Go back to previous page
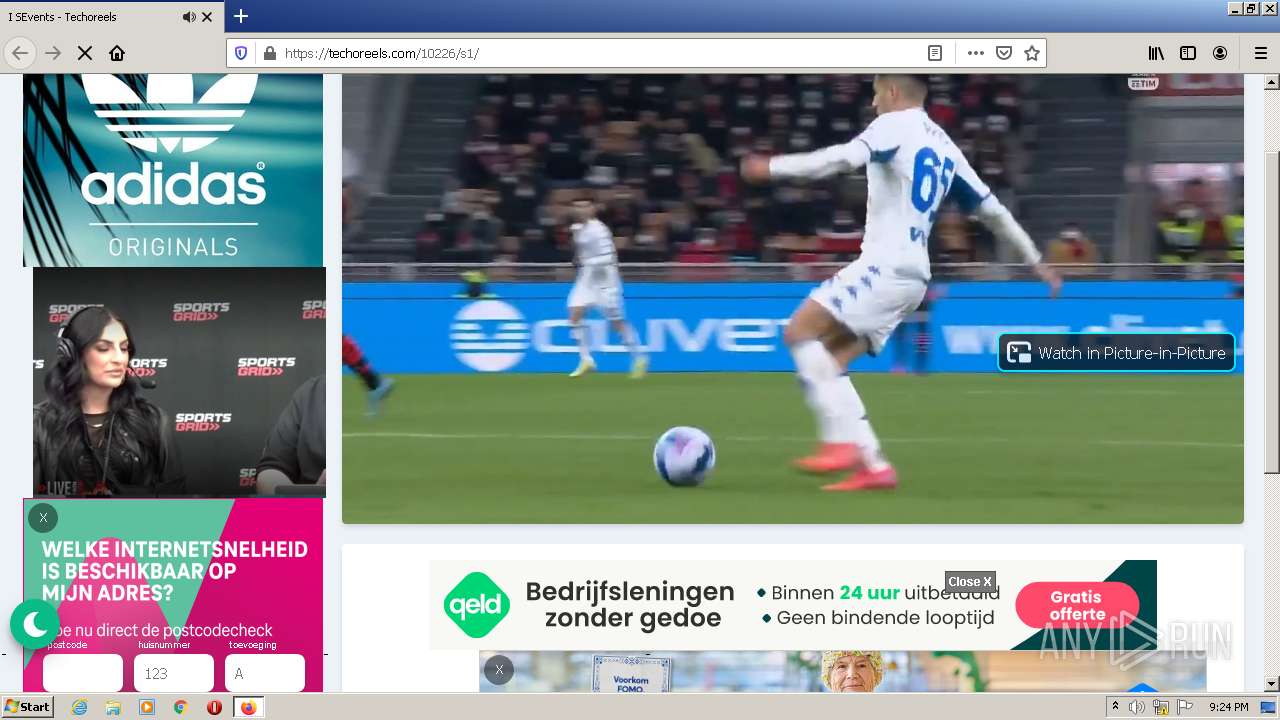The image size is (1280, 720). [x=20, y=53]
